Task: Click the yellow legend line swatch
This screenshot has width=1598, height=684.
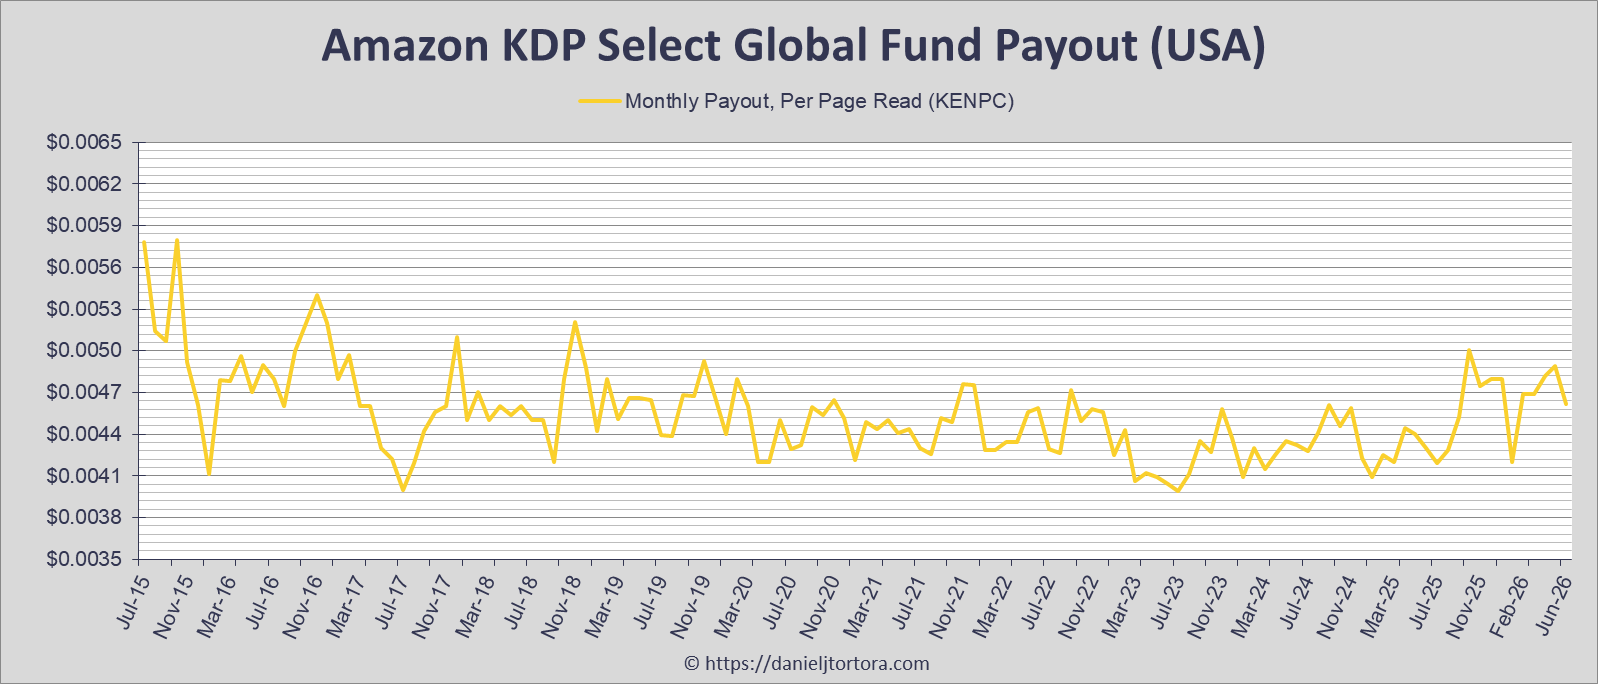Action: [x=598, y=101]
